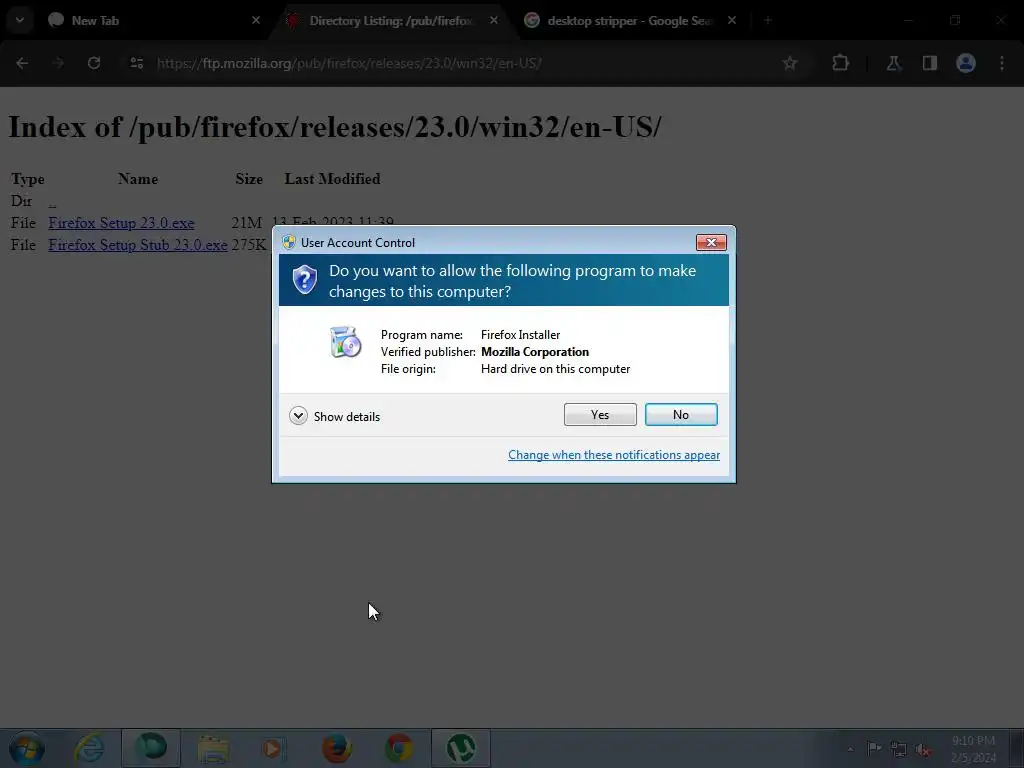Toggle the side panel icon
Viewport: 1024px width, 768px height.
click(x=929, y=63)
